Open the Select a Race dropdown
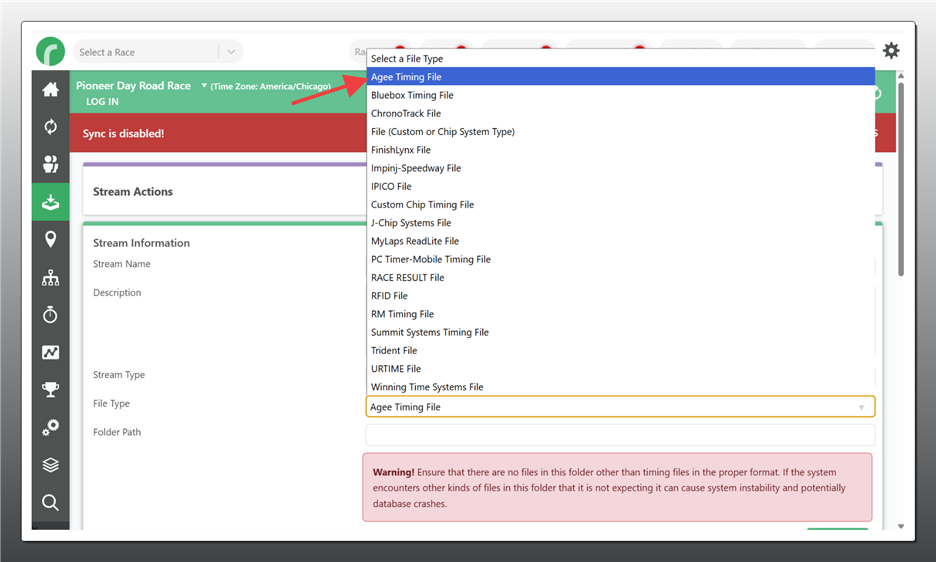Image resolution: width=936 pixels, height=562 pixels. 158,52
